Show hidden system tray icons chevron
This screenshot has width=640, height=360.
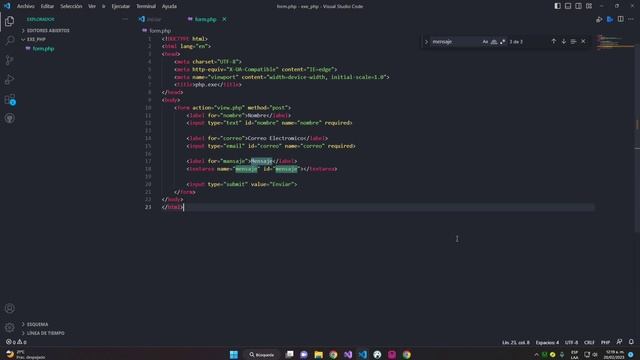point(536,354)
